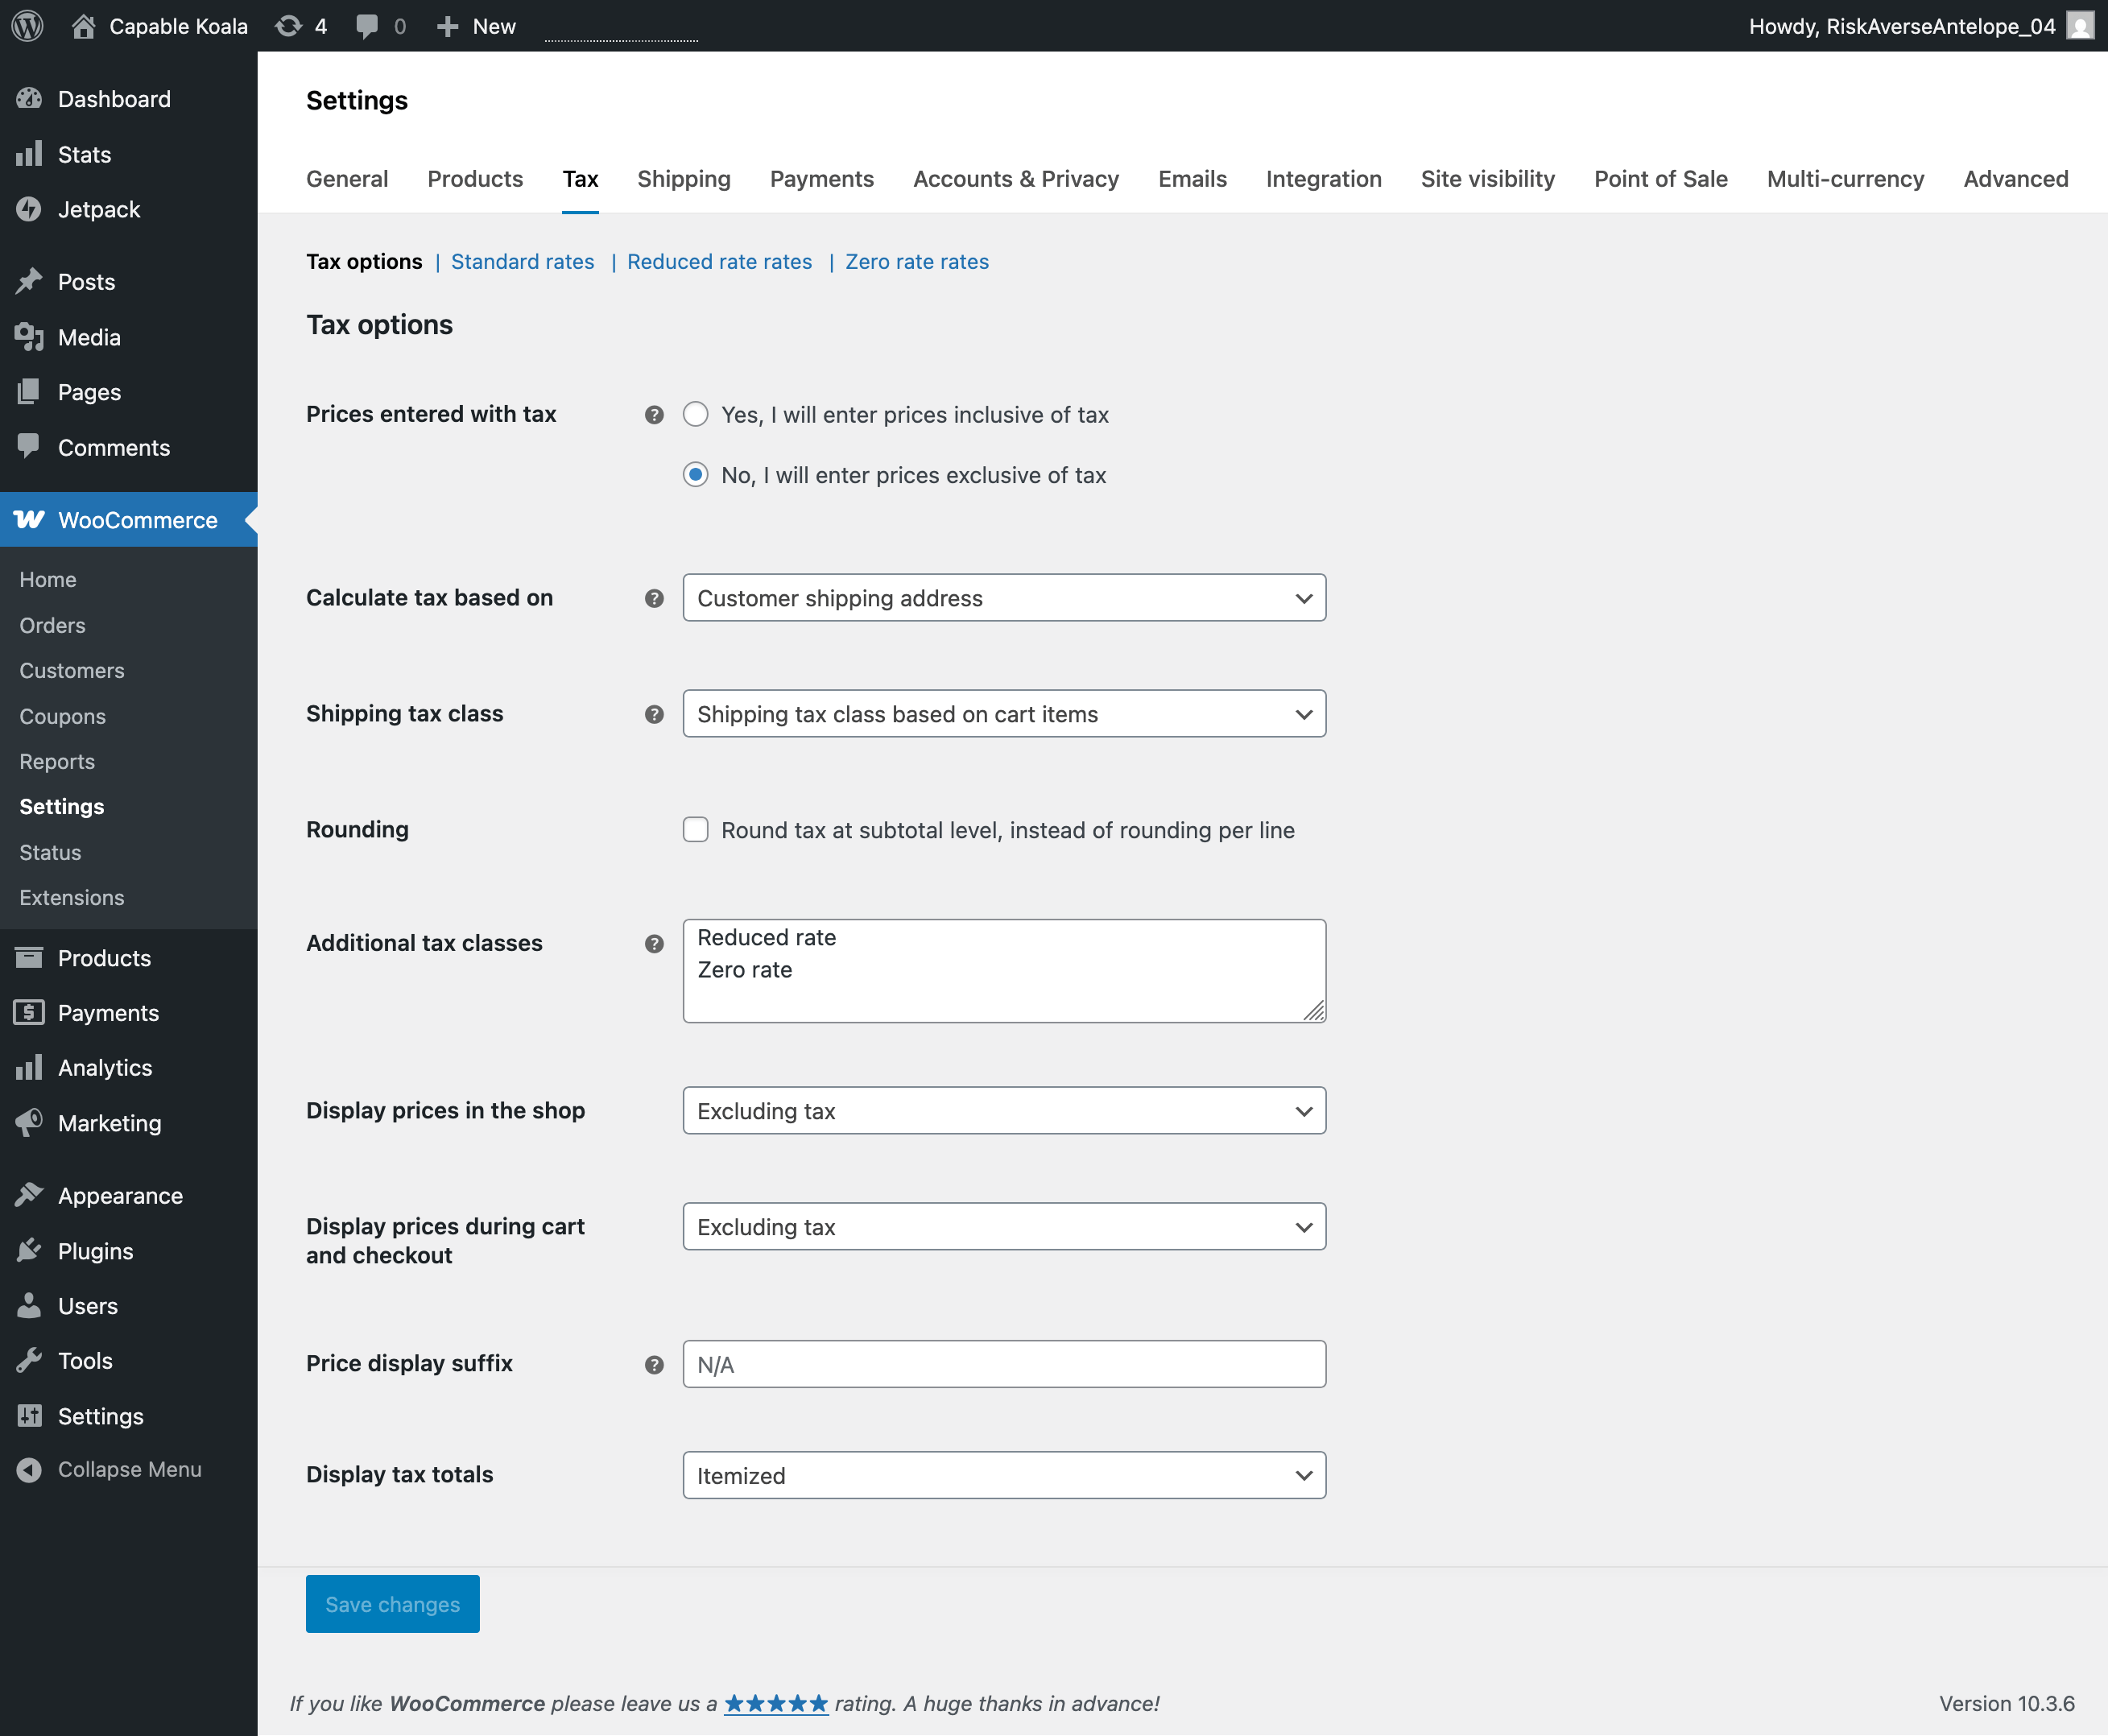The height and width of the screenshot is (1736, 2108).
Task: Expand the Shipping tax class dropdown
Action: 1003,714
